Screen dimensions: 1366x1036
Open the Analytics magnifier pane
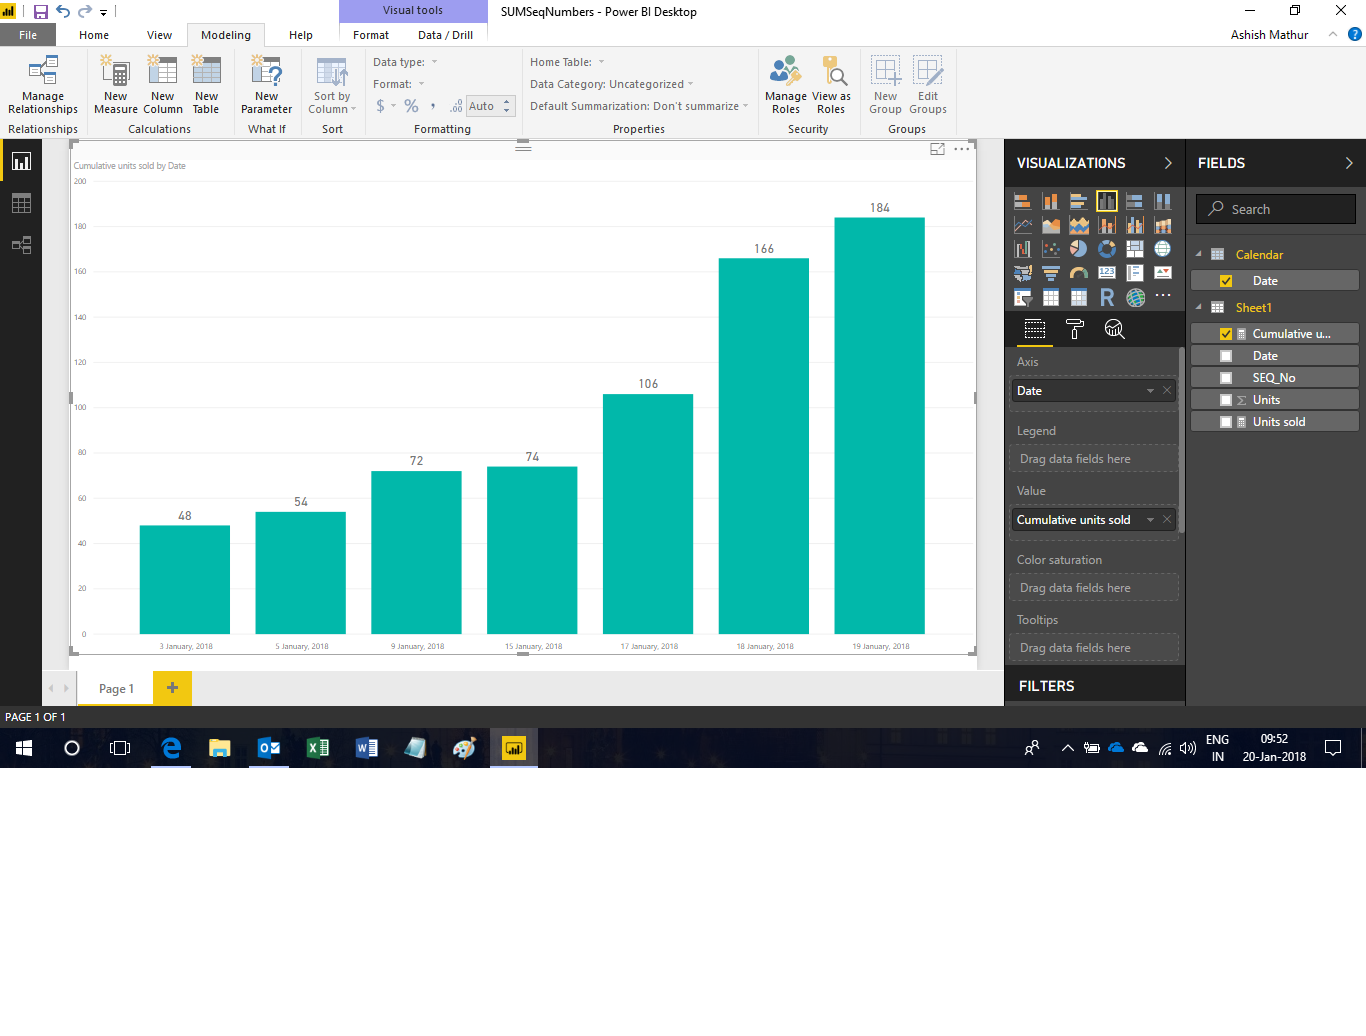pos(1114,329)
